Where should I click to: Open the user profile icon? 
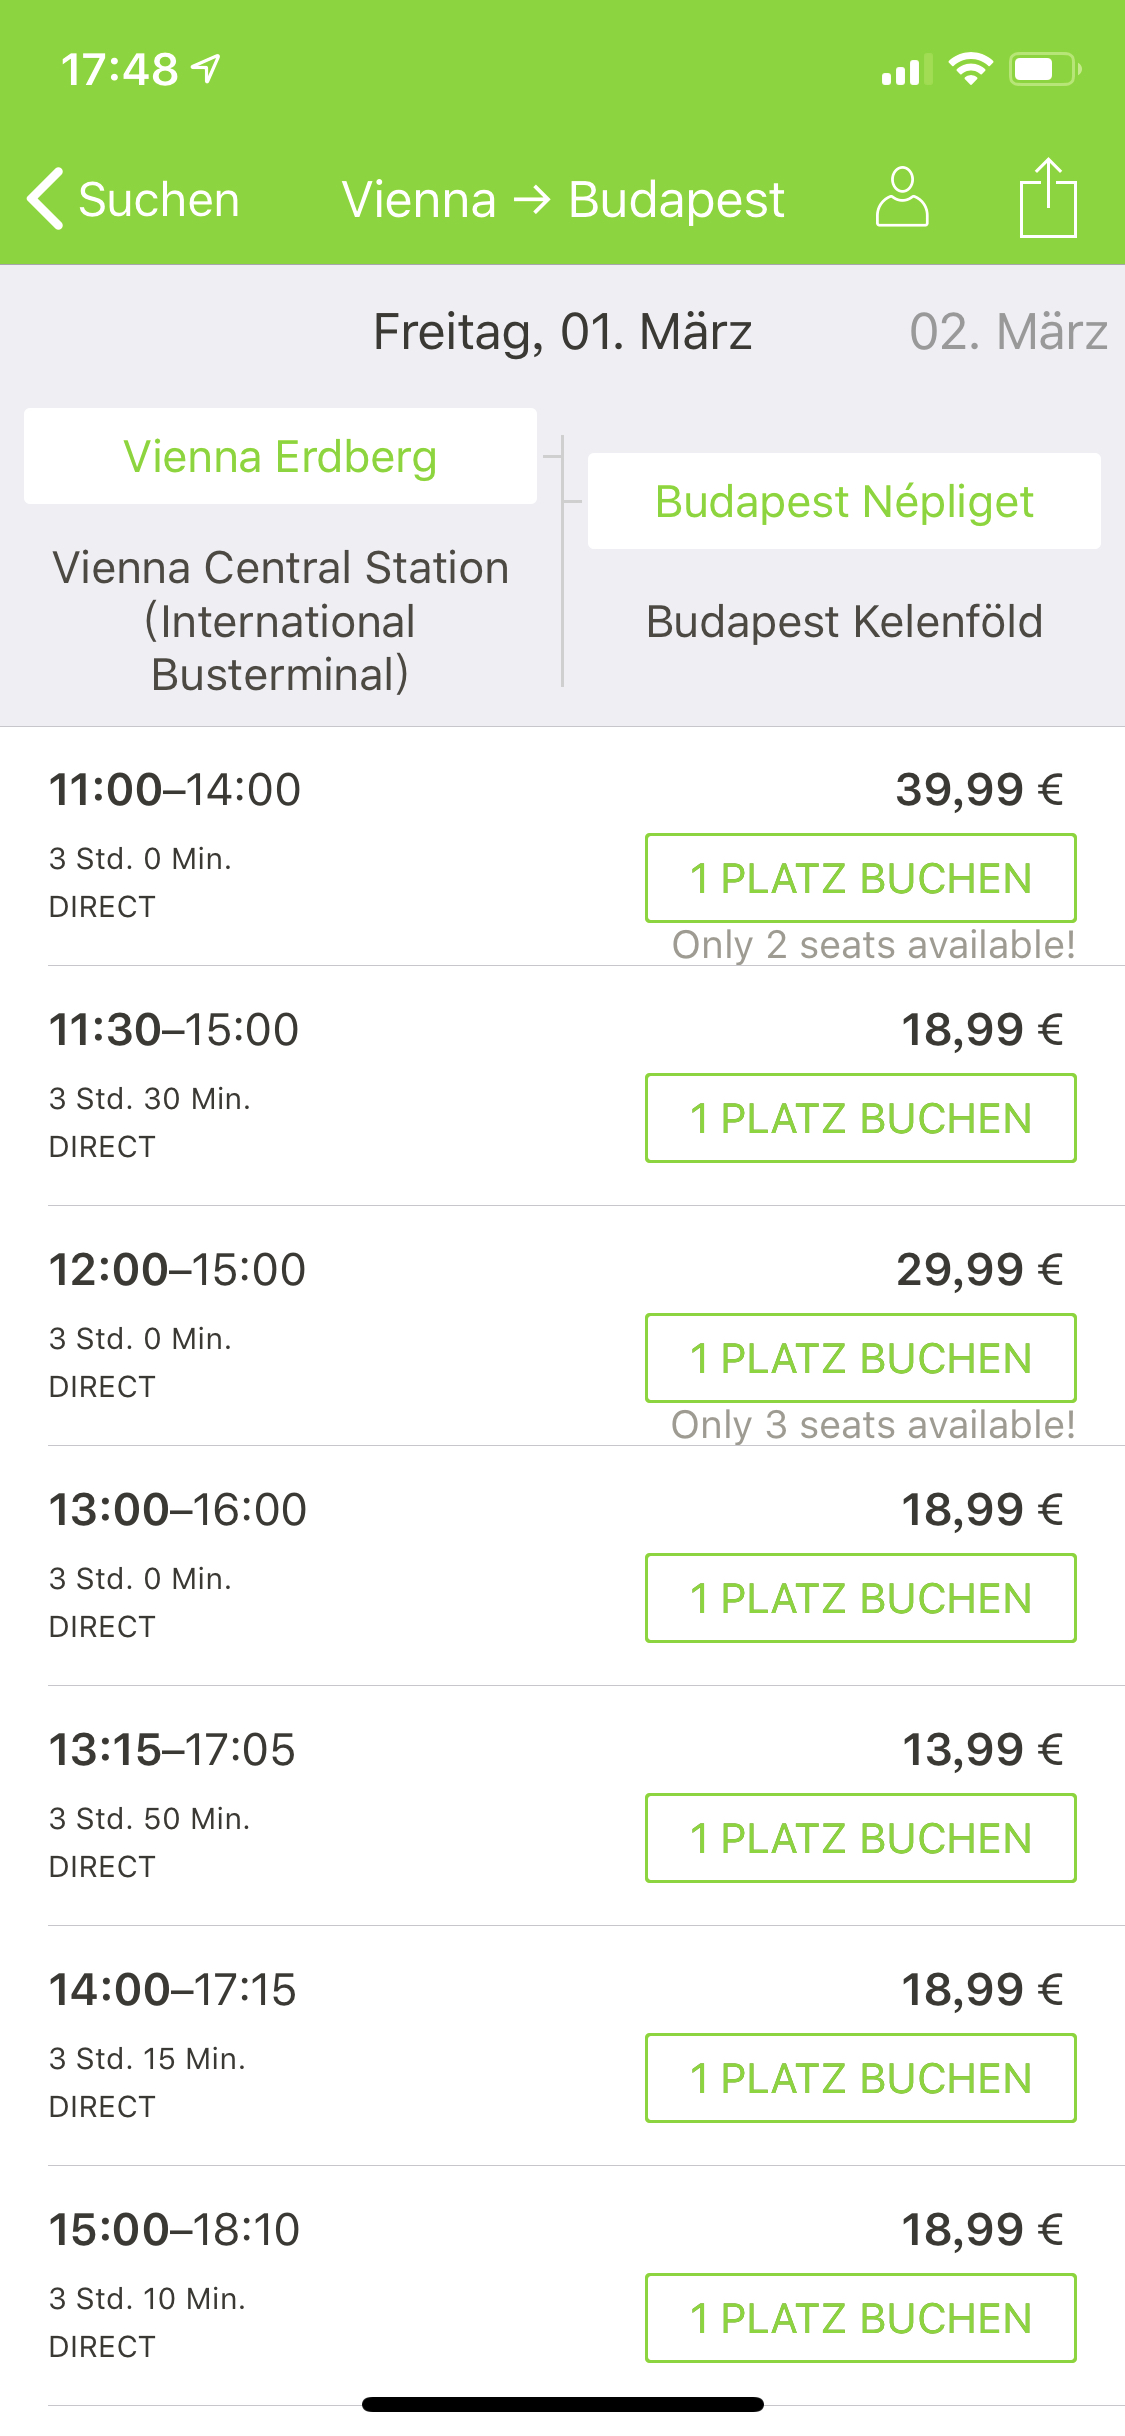901,198
